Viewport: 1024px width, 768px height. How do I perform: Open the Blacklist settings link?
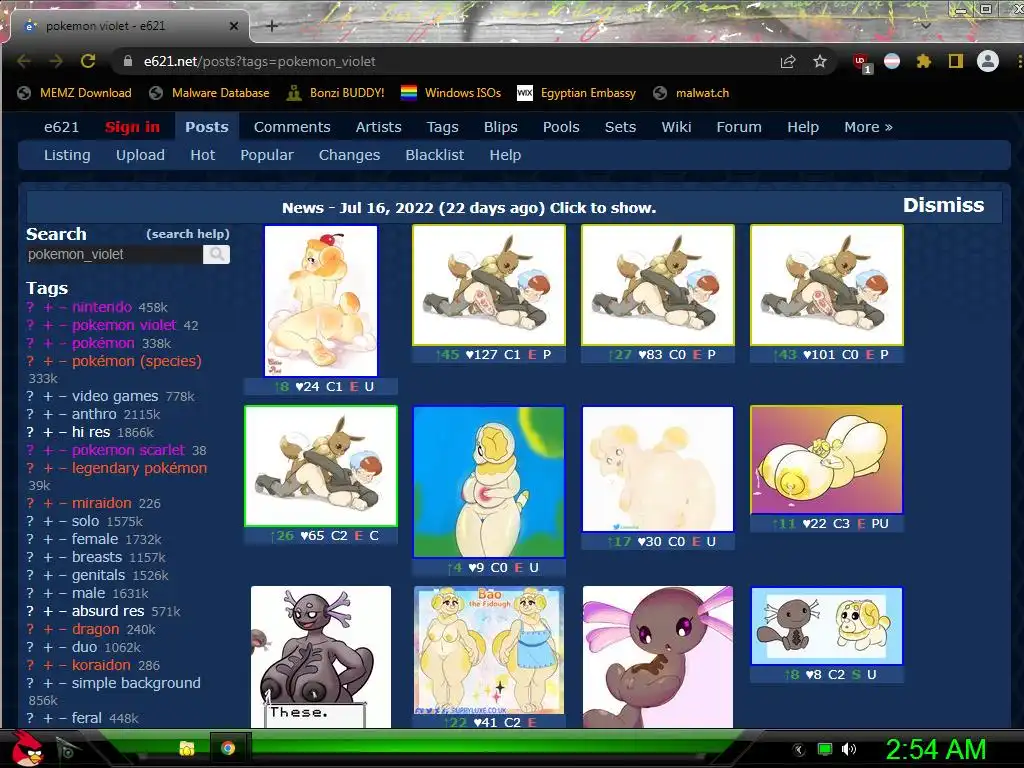click(434, 155)
